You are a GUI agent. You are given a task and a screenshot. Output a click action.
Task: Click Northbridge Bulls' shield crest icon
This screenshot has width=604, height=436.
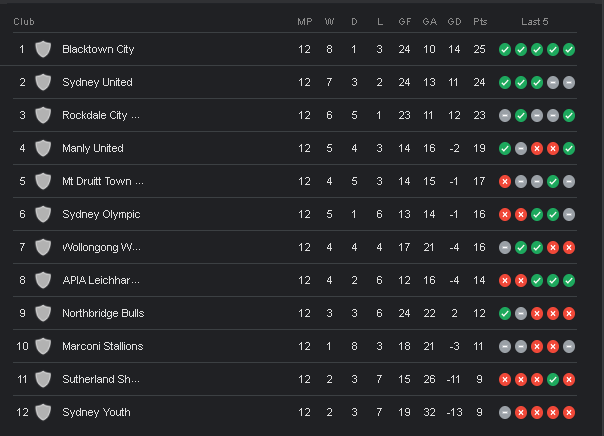click(x=43, y=313)
